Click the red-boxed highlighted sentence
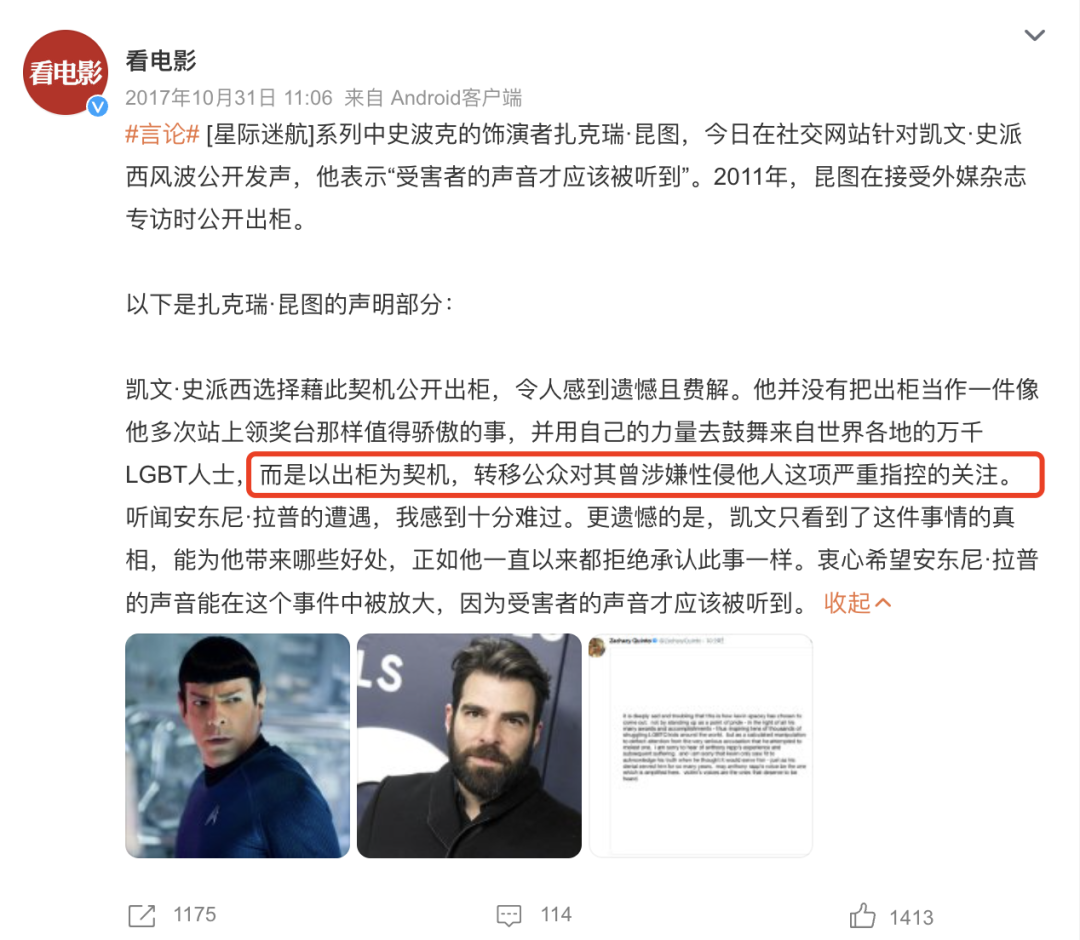 [x=646, y=474]
